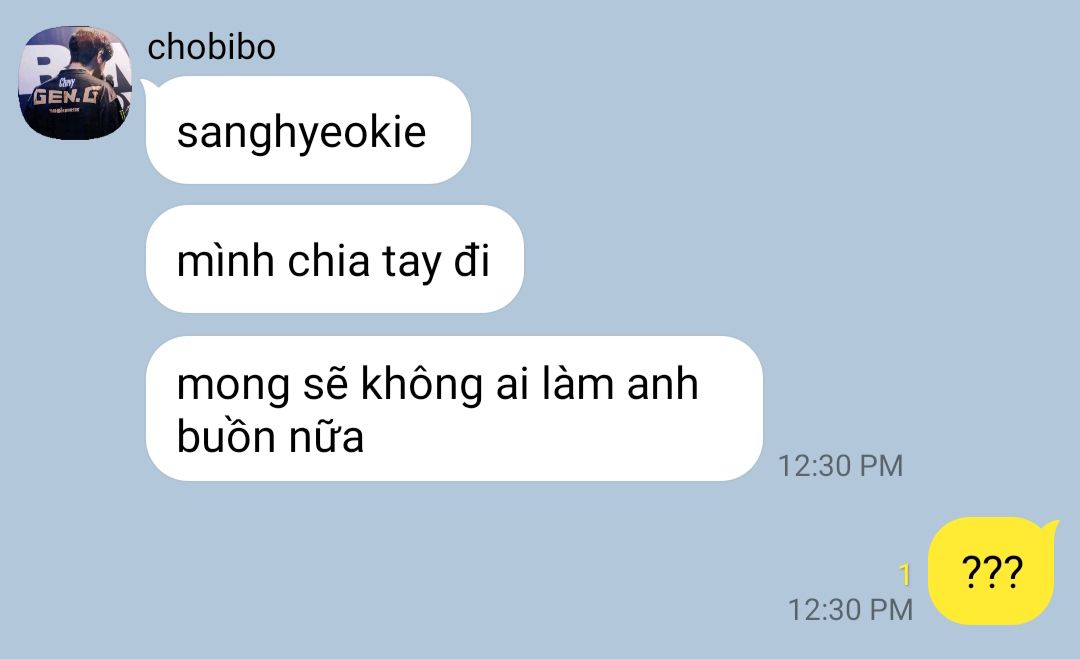
Task: Select the yellow "???" sent message
Action: pos(991,571)
